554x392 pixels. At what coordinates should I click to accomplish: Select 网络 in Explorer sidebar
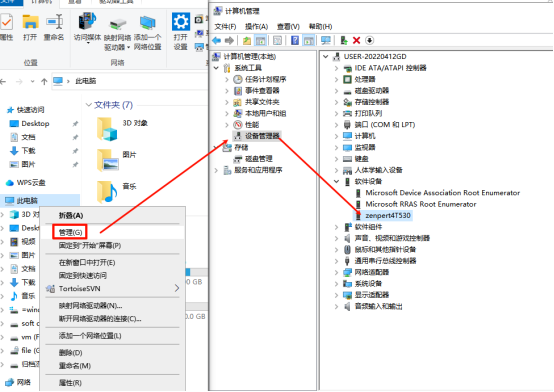(x=23, y=382)
